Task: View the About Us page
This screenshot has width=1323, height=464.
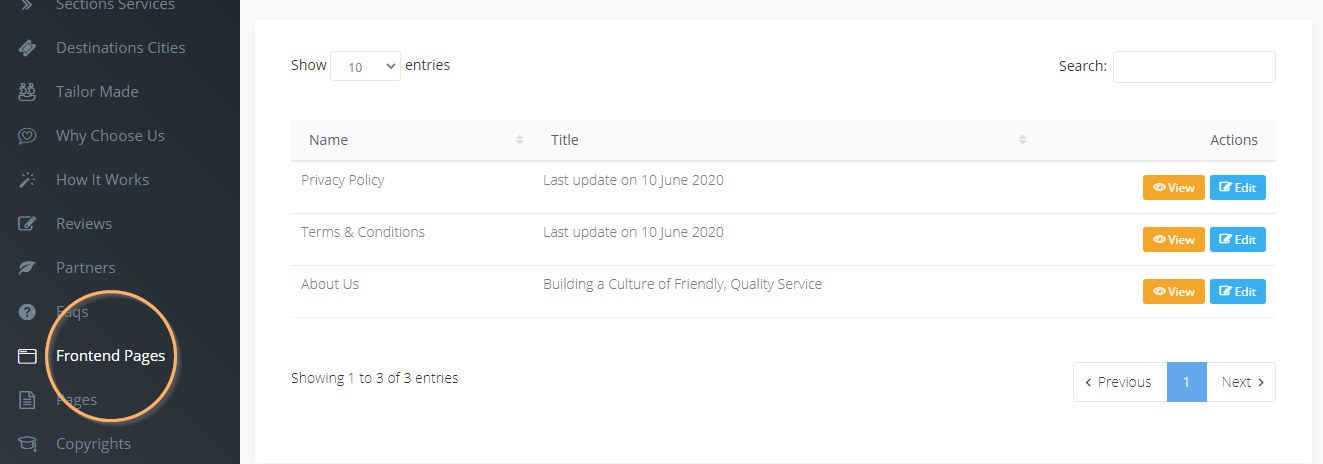Action: 1173,292
